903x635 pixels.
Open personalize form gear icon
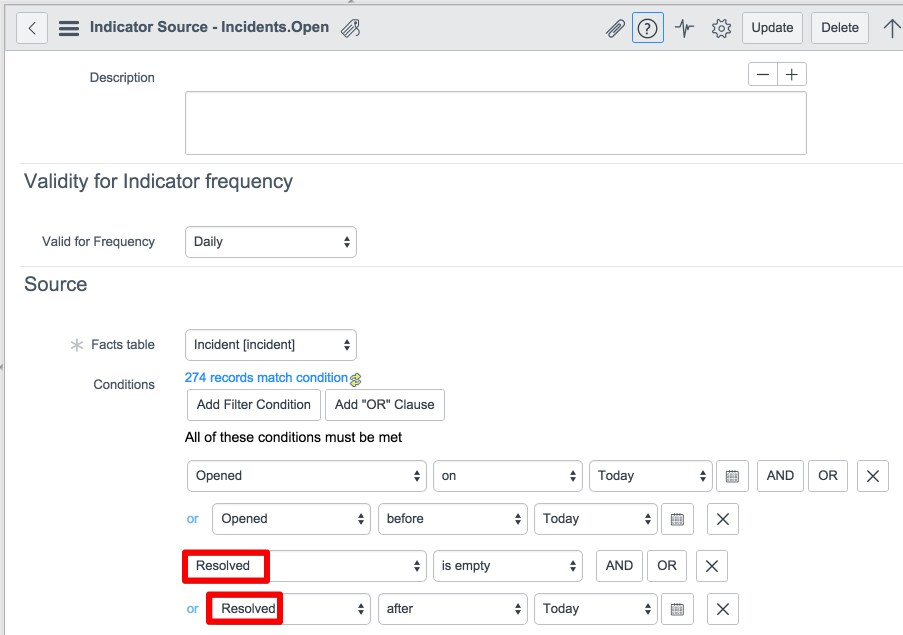click(x=721, y=28)
